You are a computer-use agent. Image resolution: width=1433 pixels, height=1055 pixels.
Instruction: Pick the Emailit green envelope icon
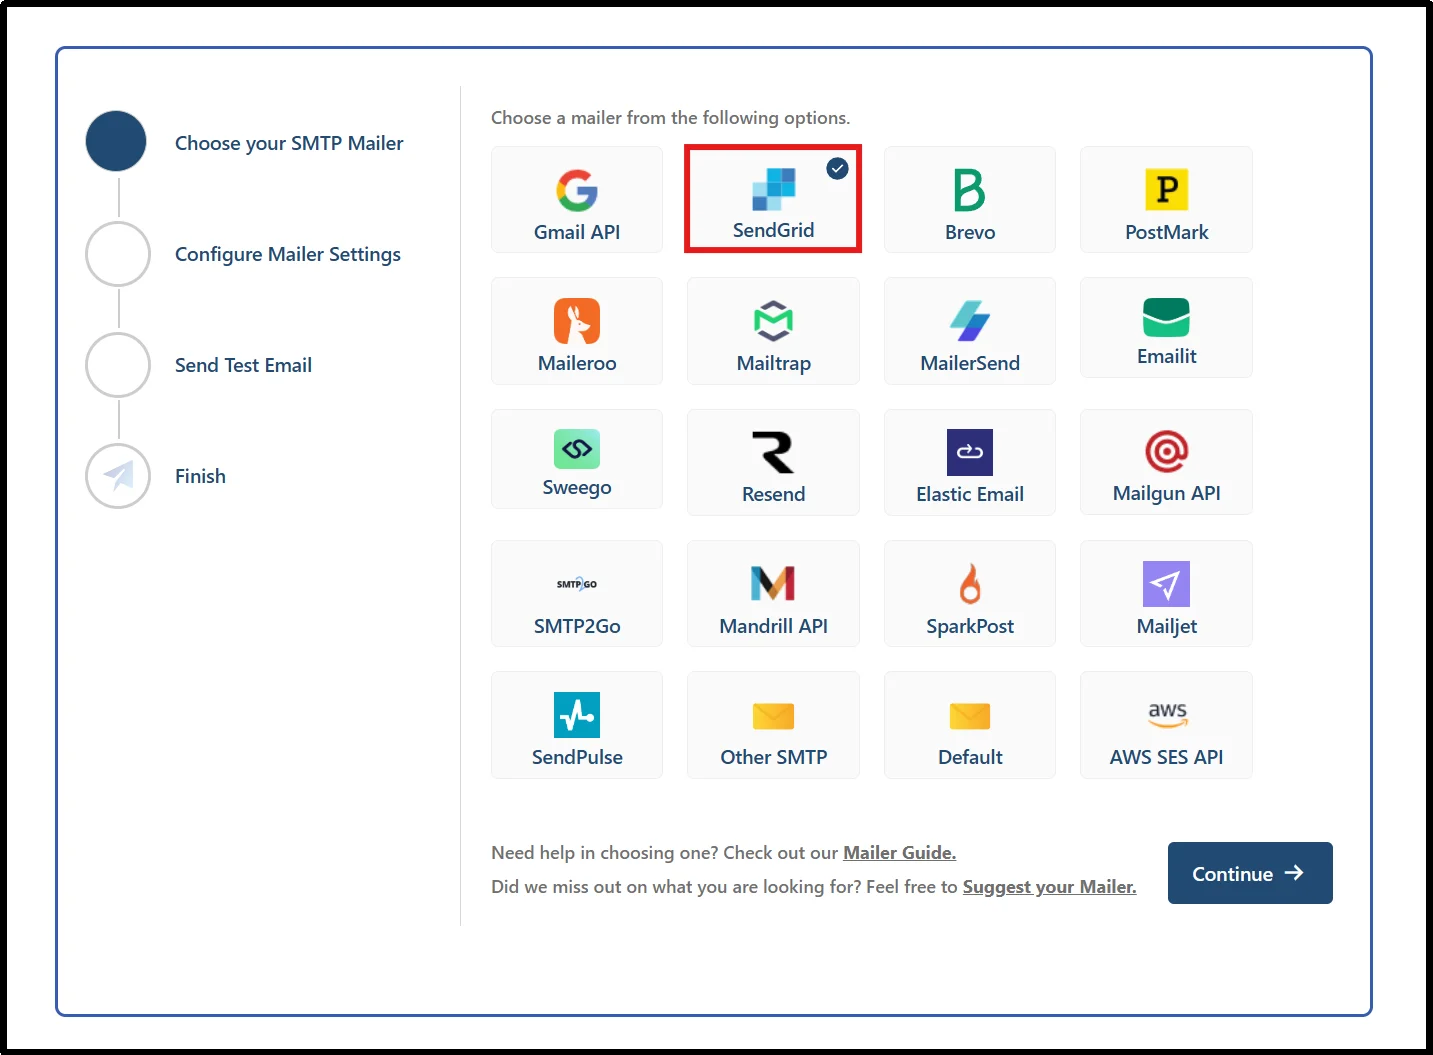pyautogui.click(x=1166, y=318)
